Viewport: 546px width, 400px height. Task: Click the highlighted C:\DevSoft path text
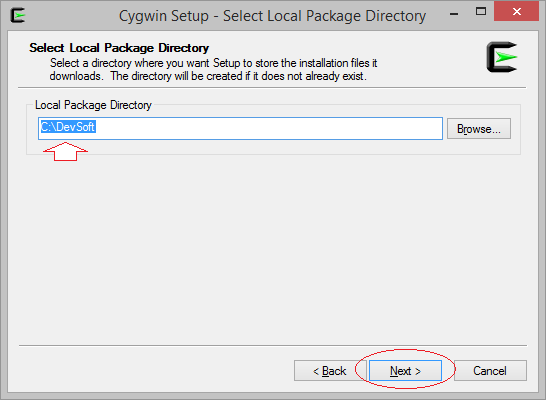[68, 127]
